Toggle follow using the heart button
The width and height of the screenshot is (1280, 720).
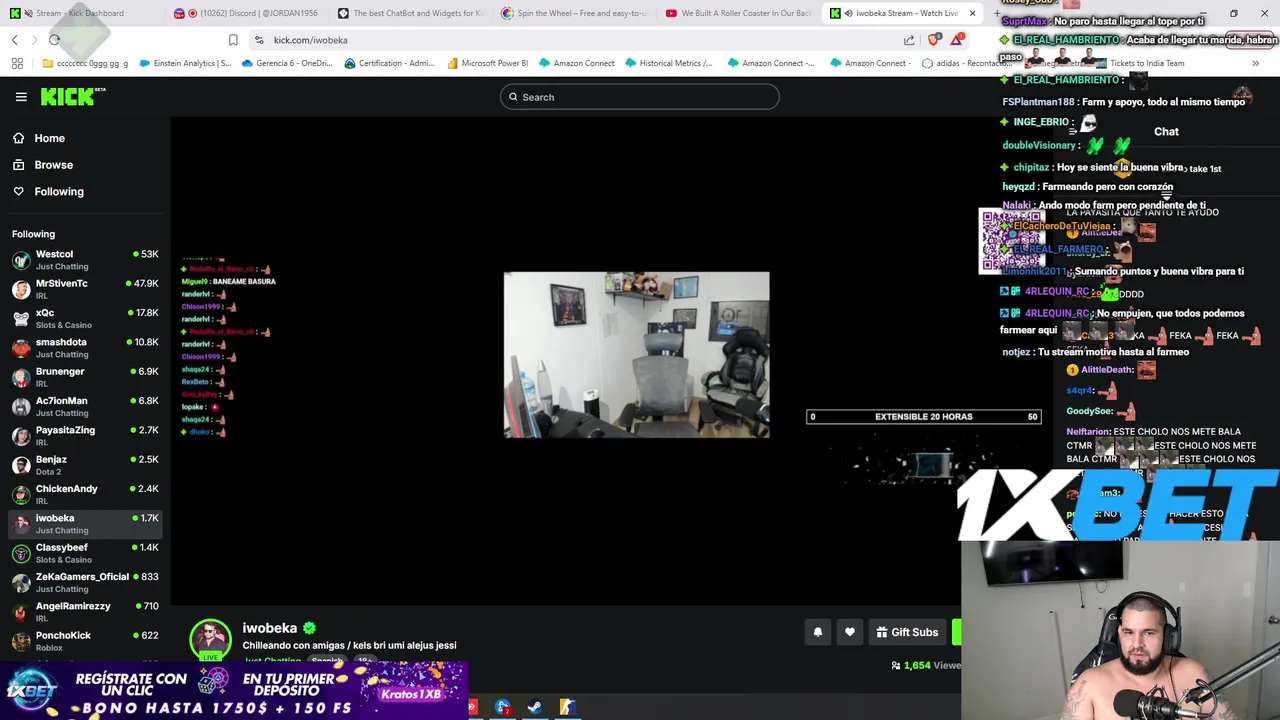[850, 632]
